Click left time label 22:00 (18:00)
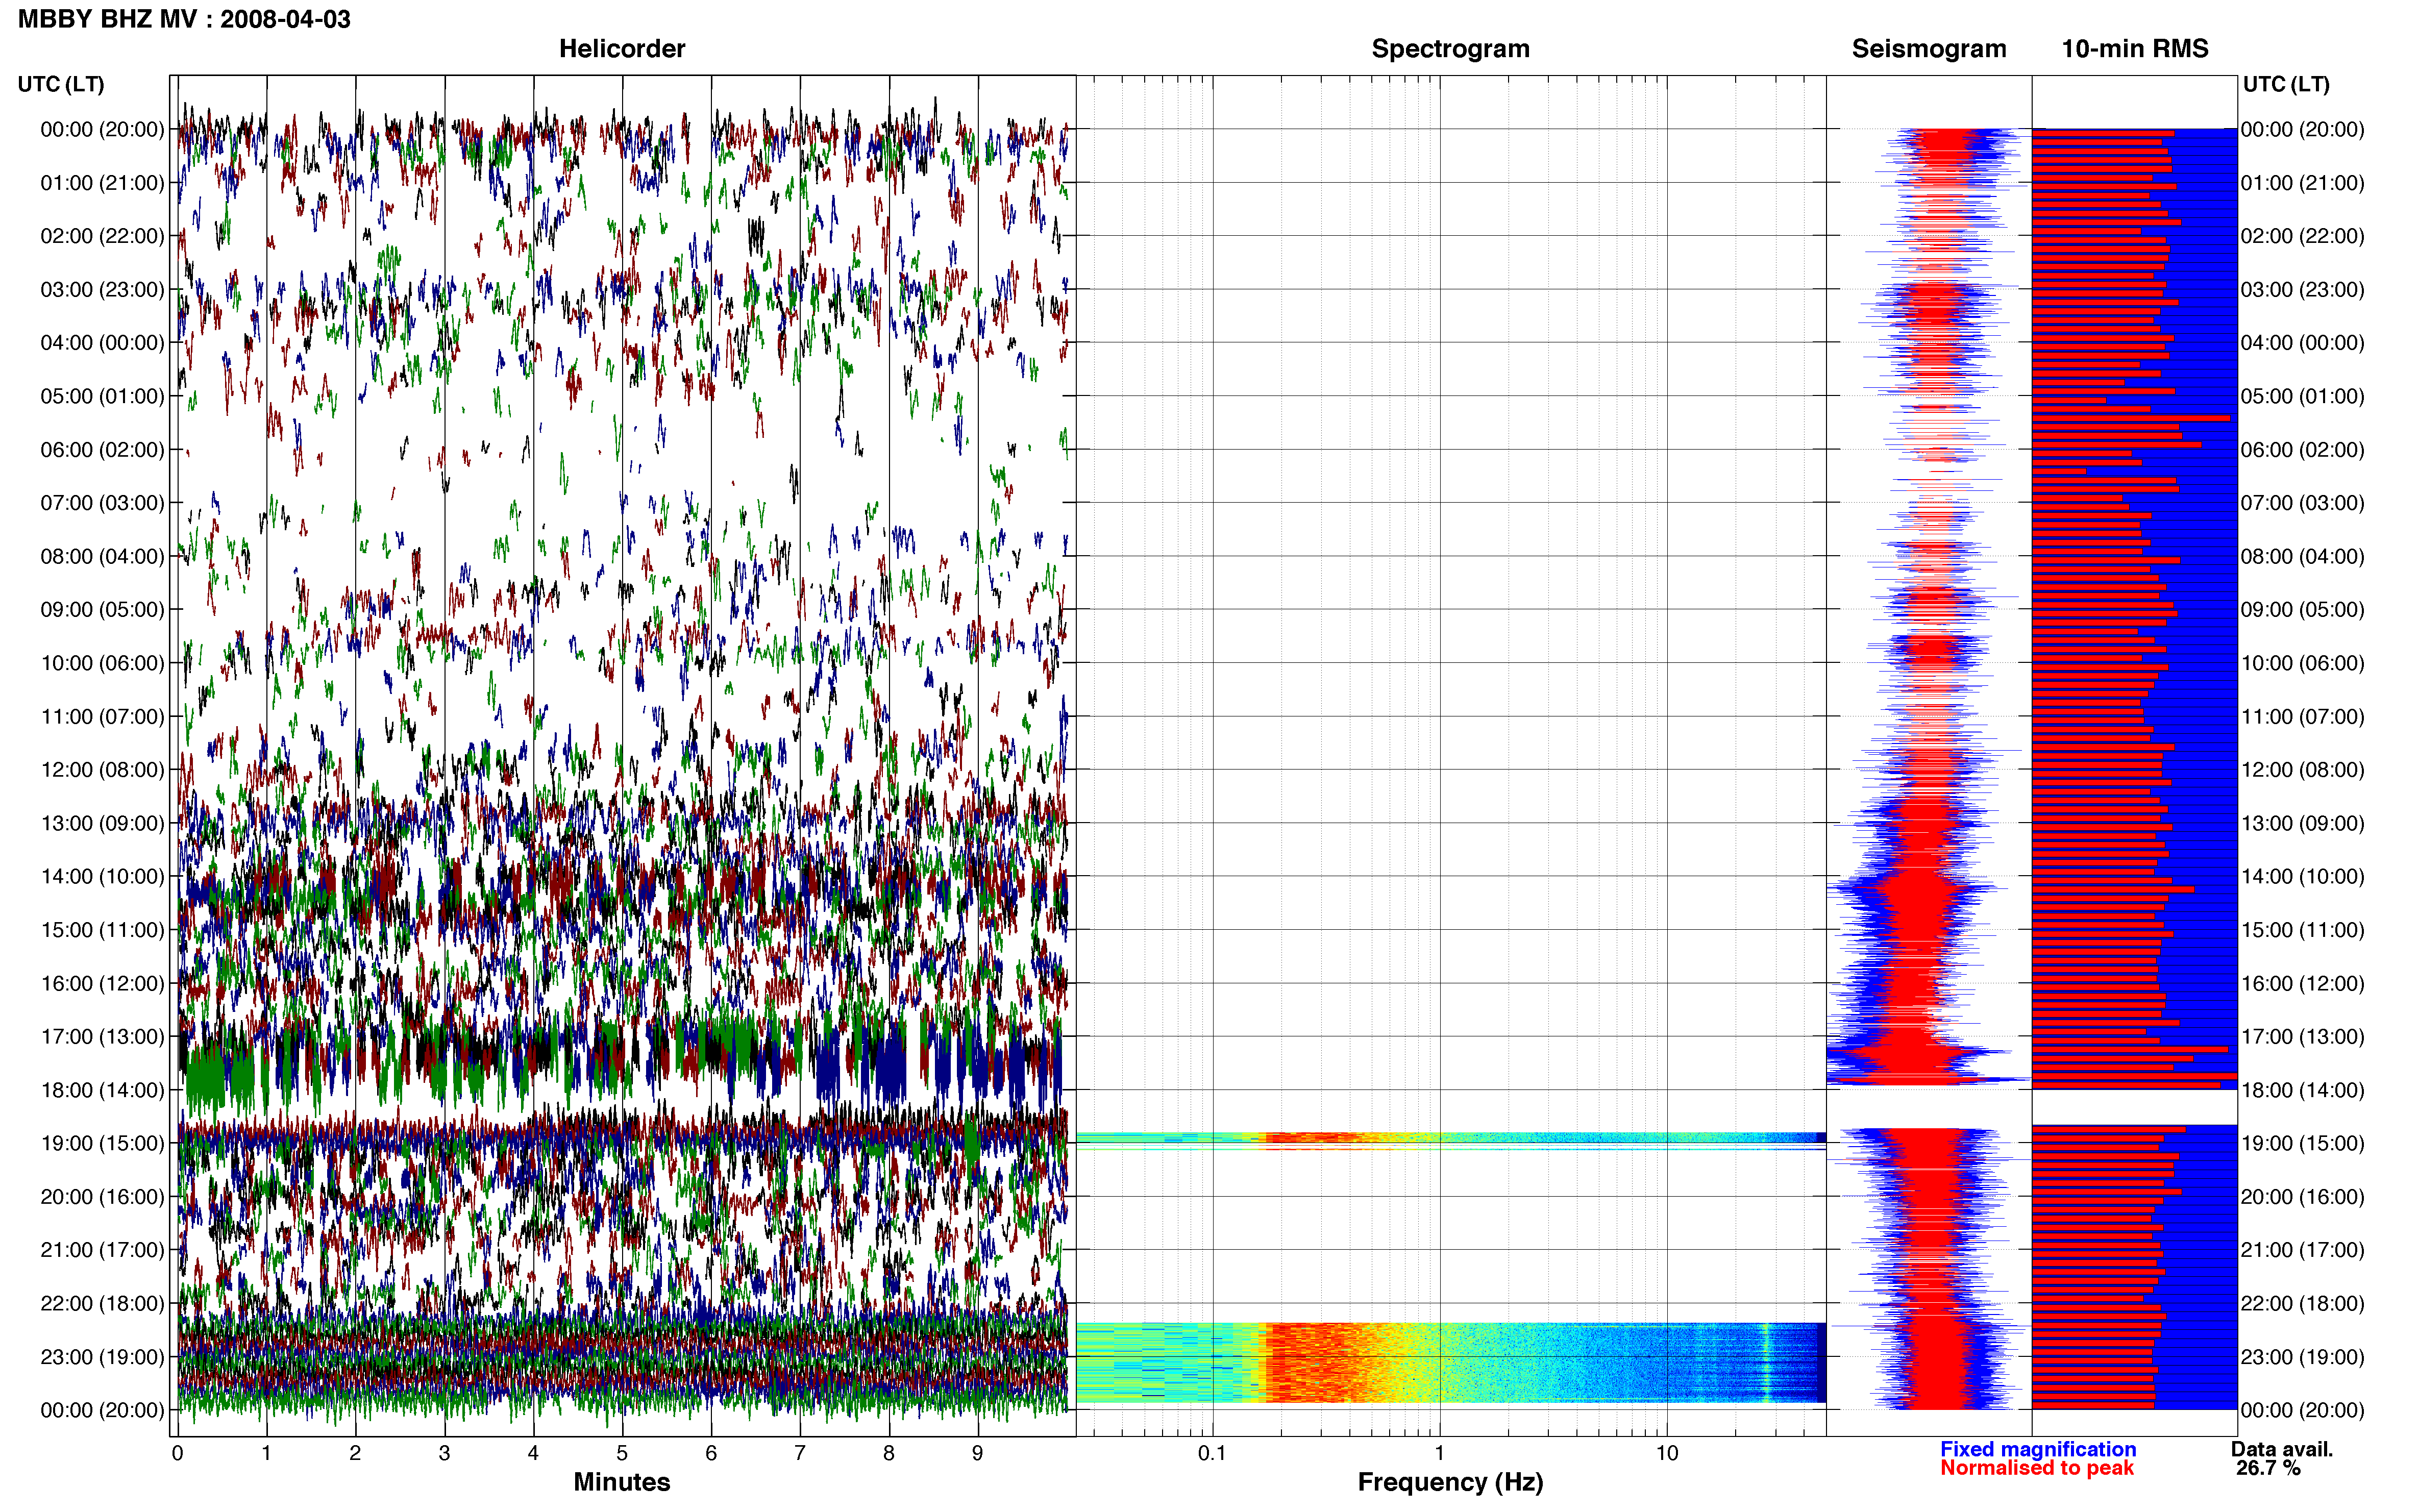Viewport: 2419px width, 1512px height. 102,1304
